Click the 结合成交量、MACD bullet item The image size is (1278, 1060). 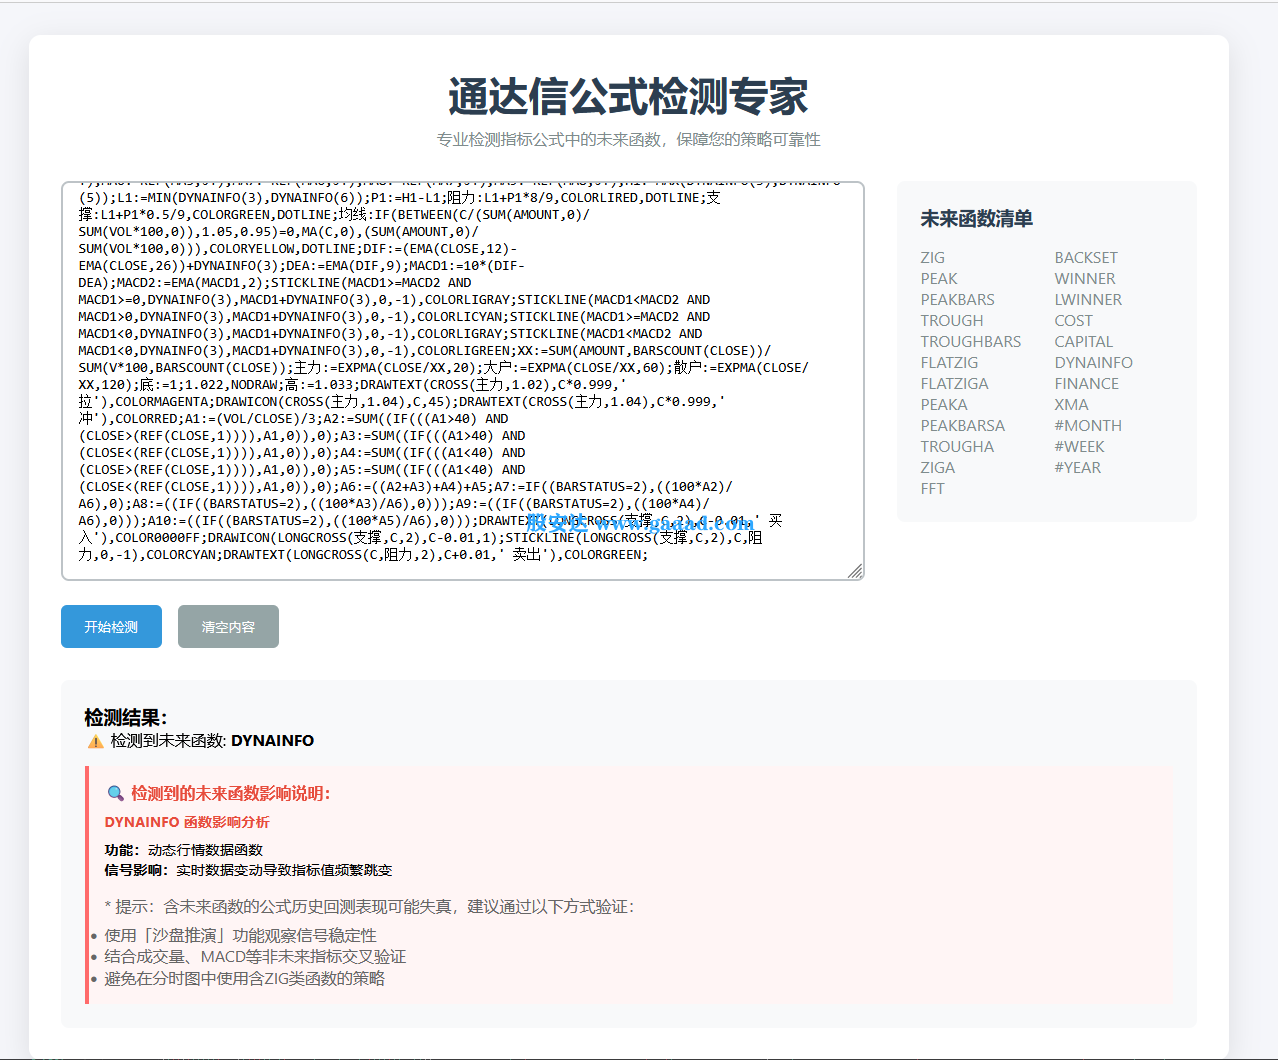(x=255, y=956)
